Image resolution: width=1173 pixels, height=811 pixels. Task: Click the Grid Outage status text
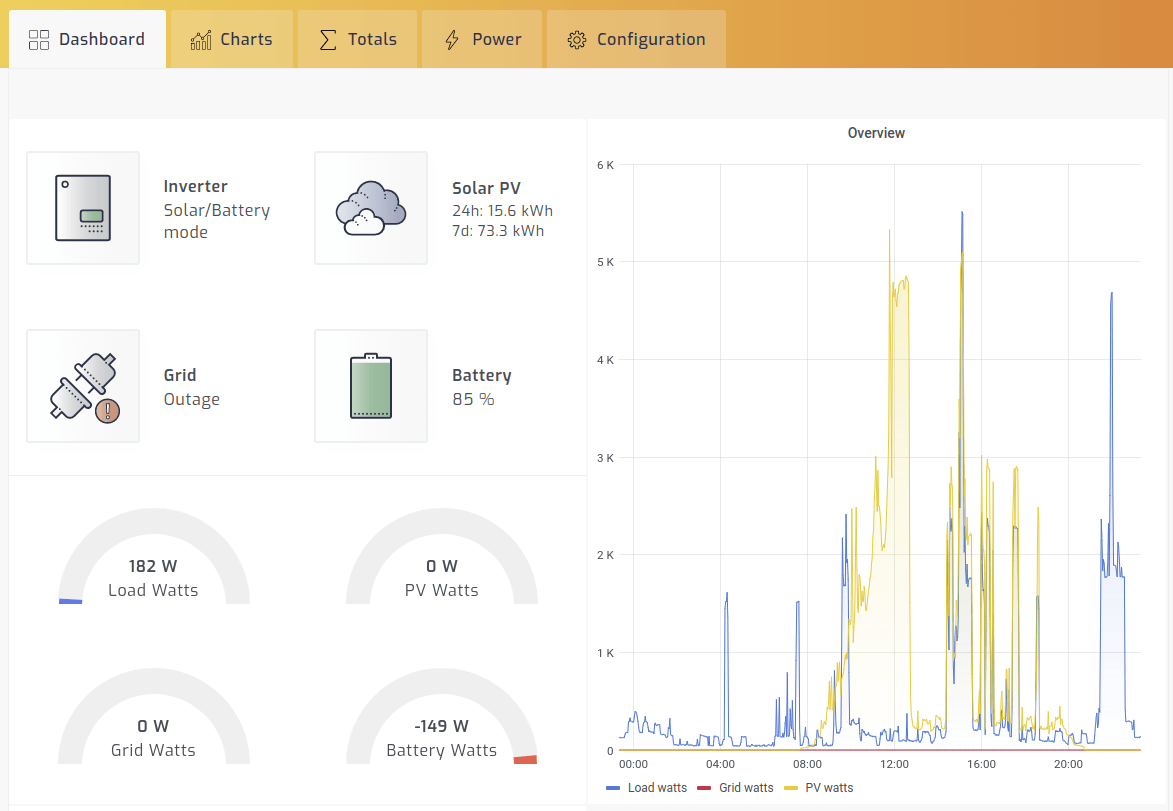coord(191,399)
